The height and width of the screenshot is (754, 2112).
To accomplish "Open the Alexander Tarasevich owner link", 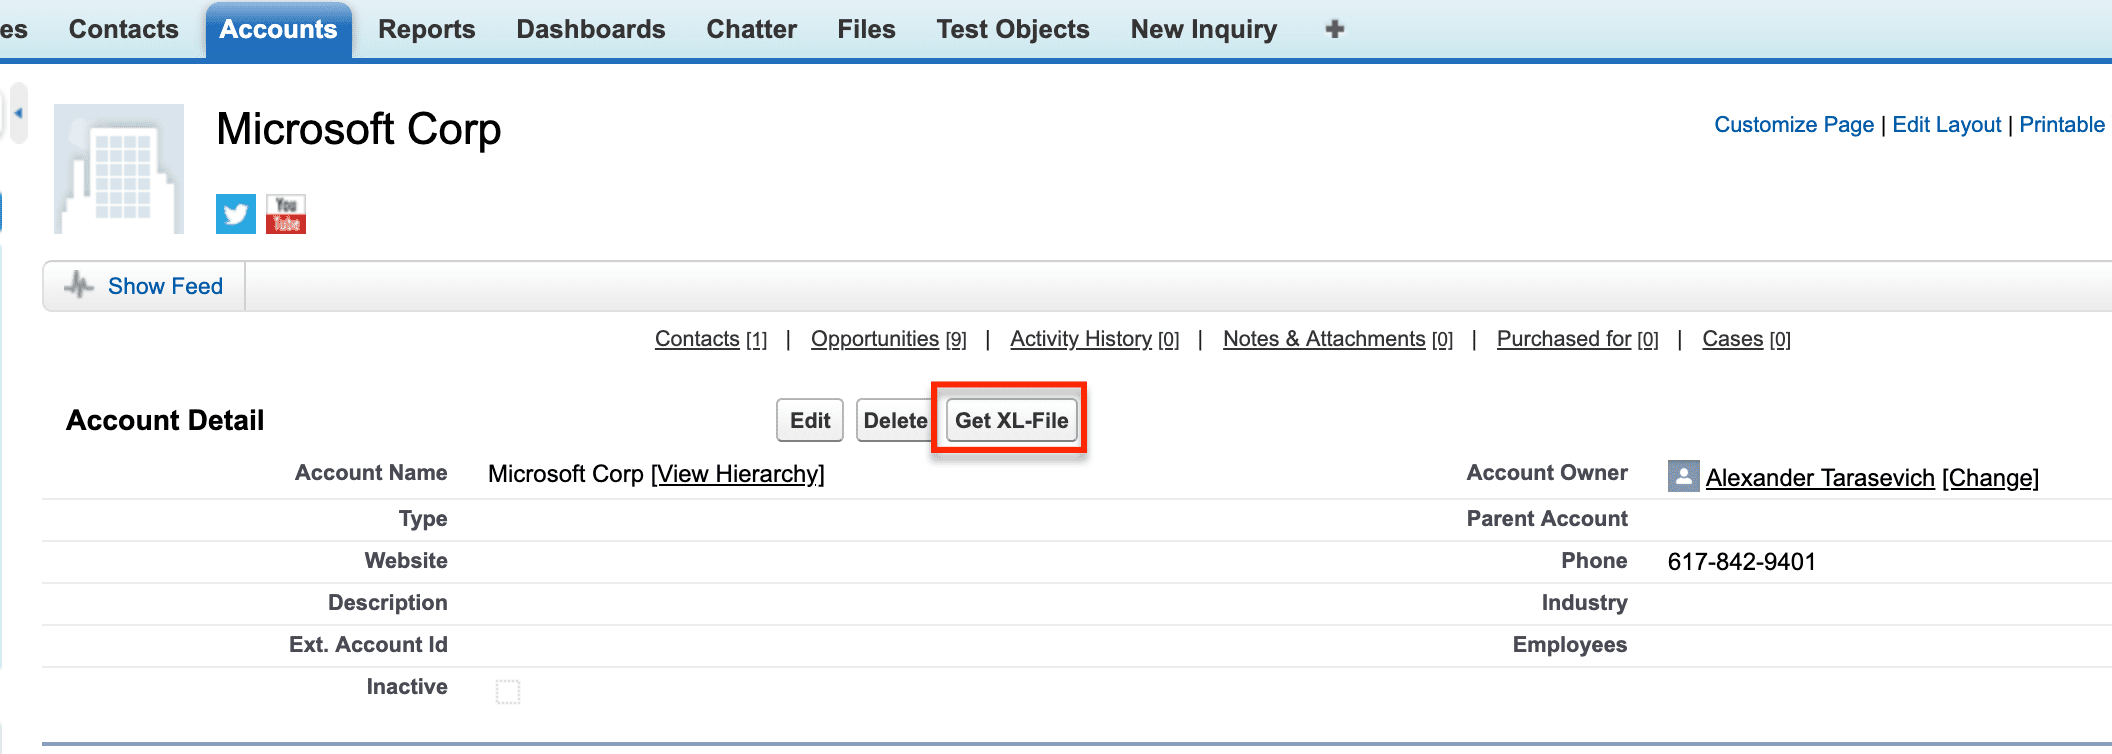I will [1820, 478].
